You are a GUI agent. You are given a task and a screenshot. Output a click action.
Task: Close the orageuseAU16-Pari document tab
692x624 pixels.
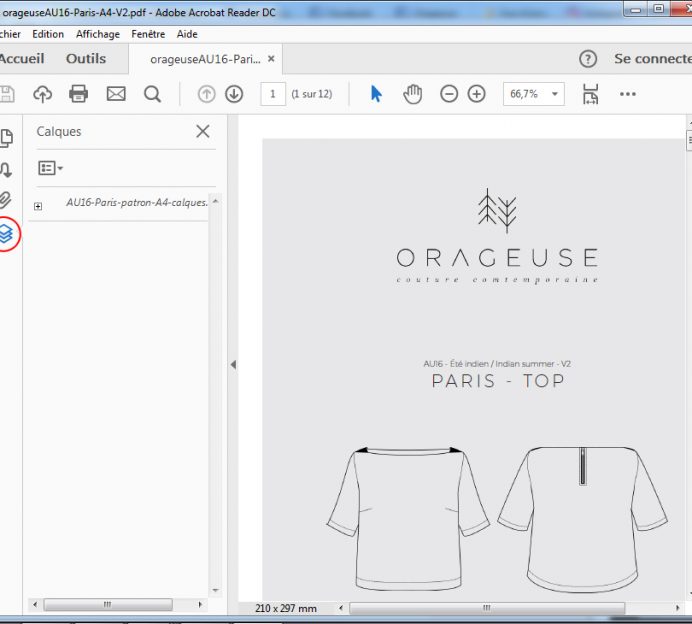[x=271, y=58]
